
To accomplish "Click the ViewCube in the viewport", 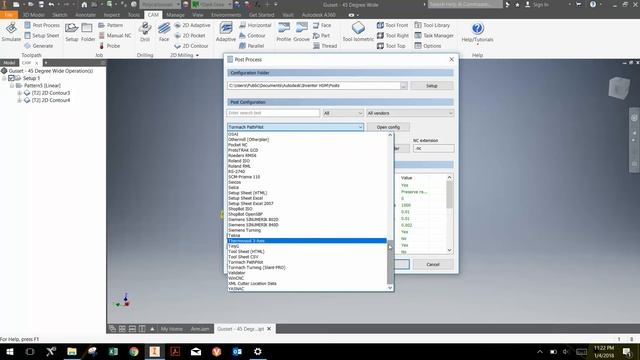I will click(x=619, y=87).
